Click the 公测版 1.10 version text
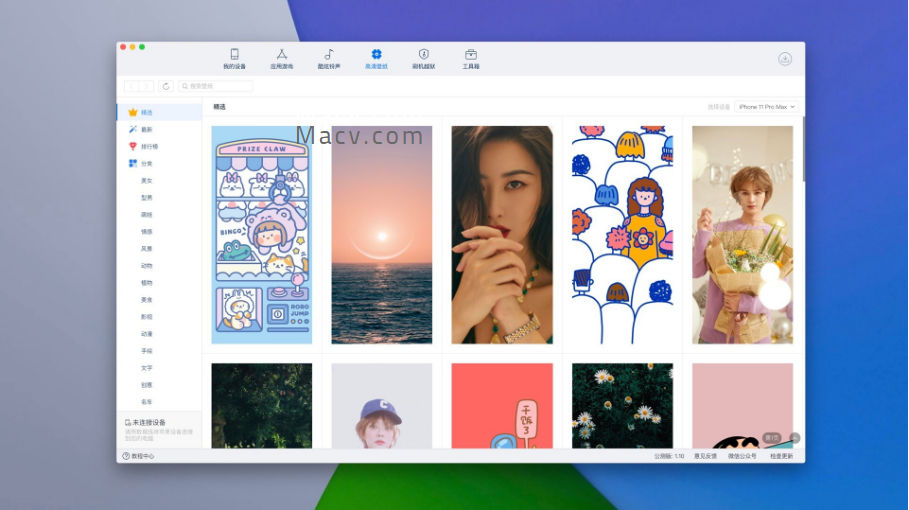Image resolution: width=909 pixels, height=510 pixels. 669,456
